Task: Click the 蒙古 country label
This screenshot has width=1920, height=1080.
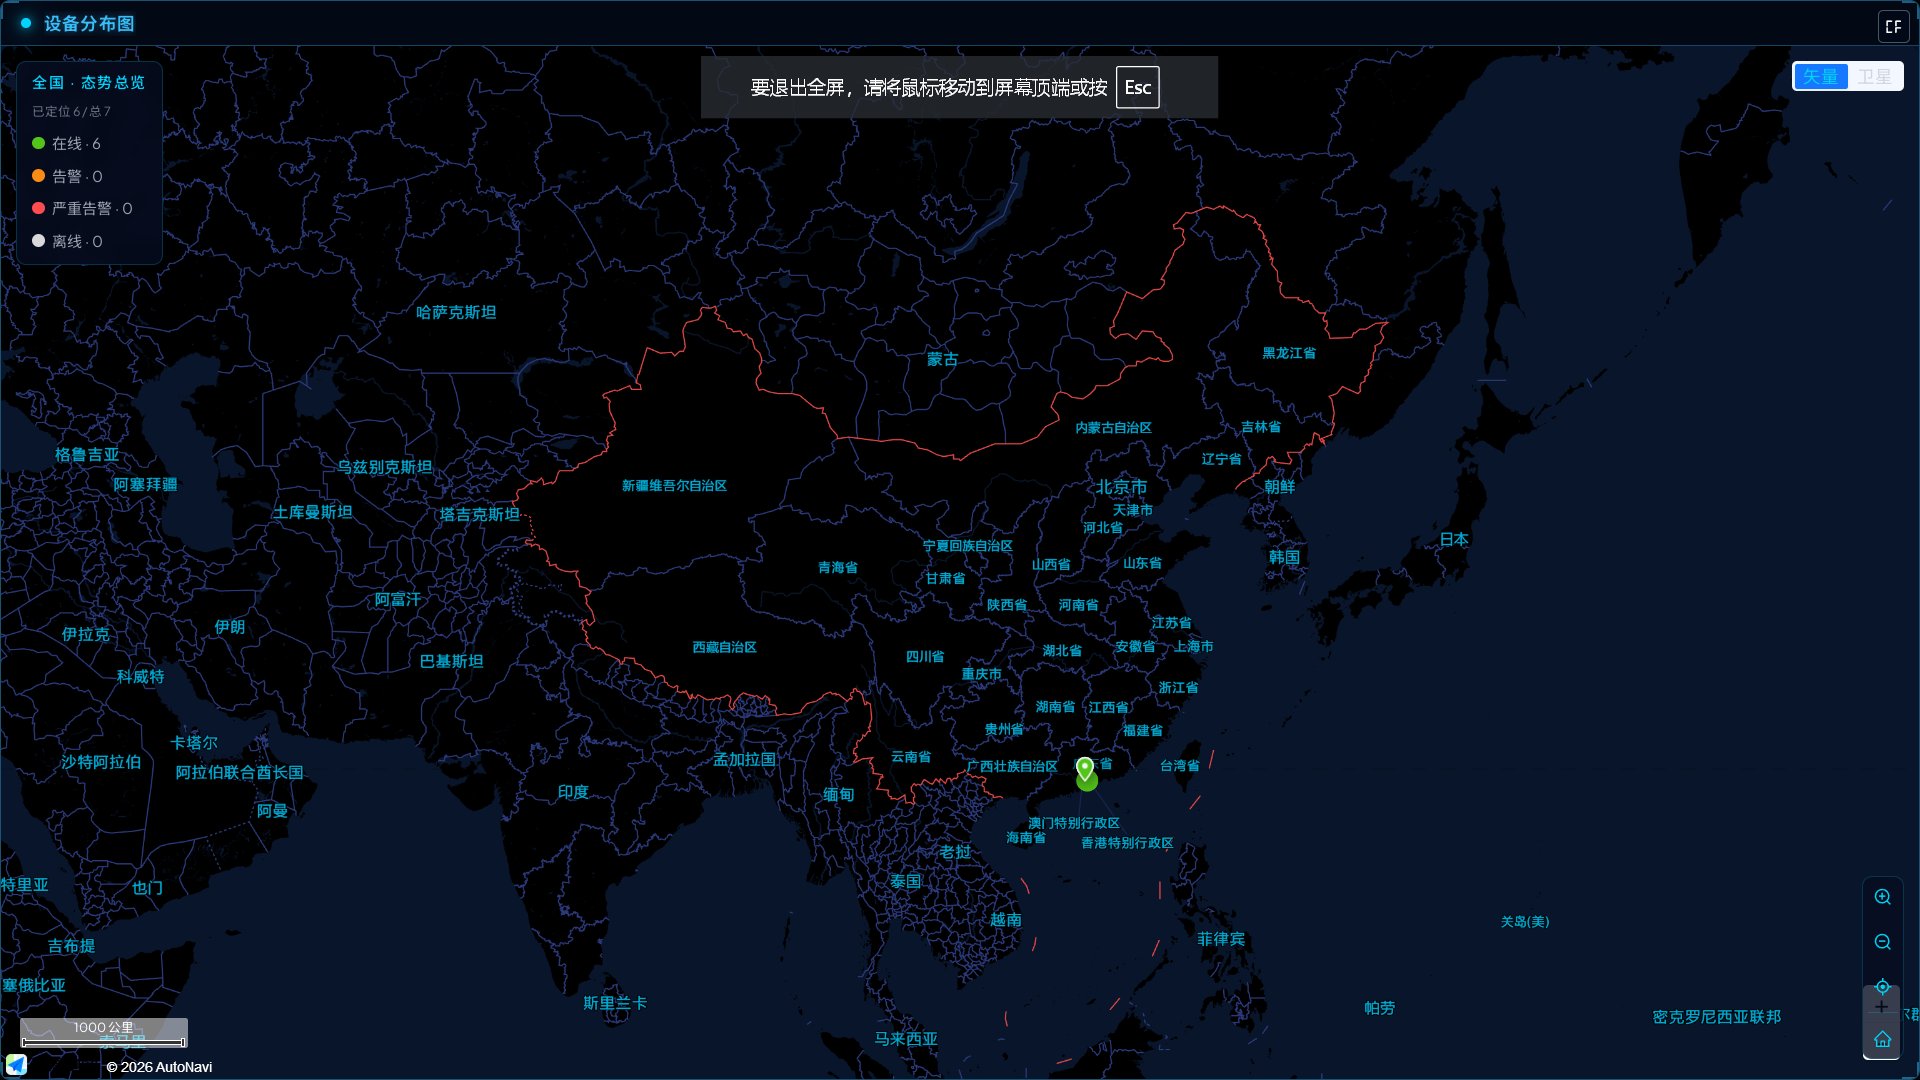Action: click(942, 359)
